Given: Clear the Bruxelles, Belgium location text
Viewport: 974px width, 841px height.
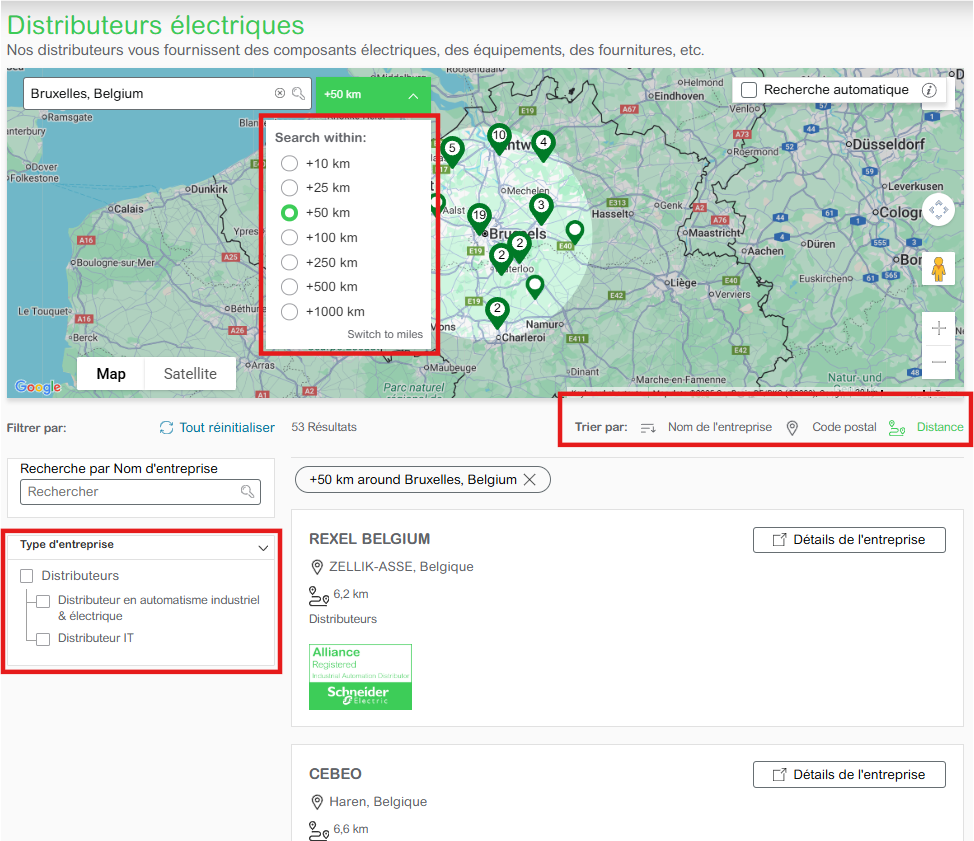Looking at the screenshot, I should click(x=280, y=93).
